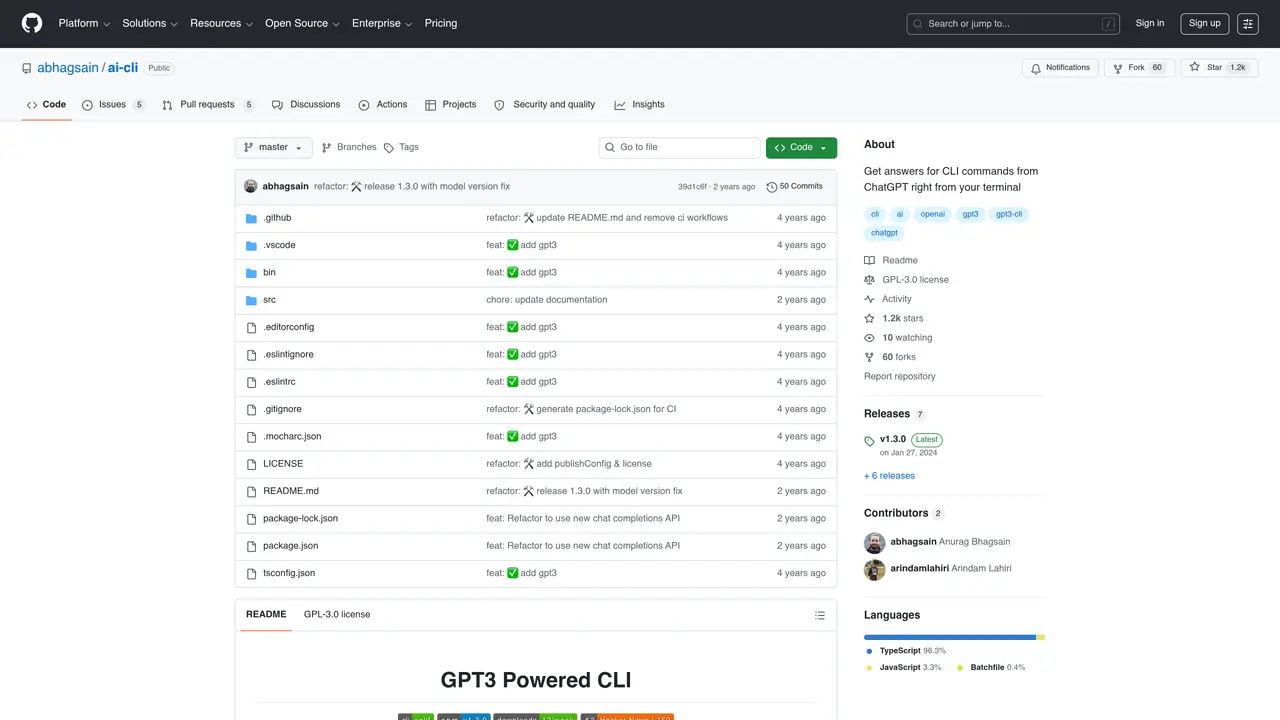Expand the Enterprise menu

coord(382,23)
